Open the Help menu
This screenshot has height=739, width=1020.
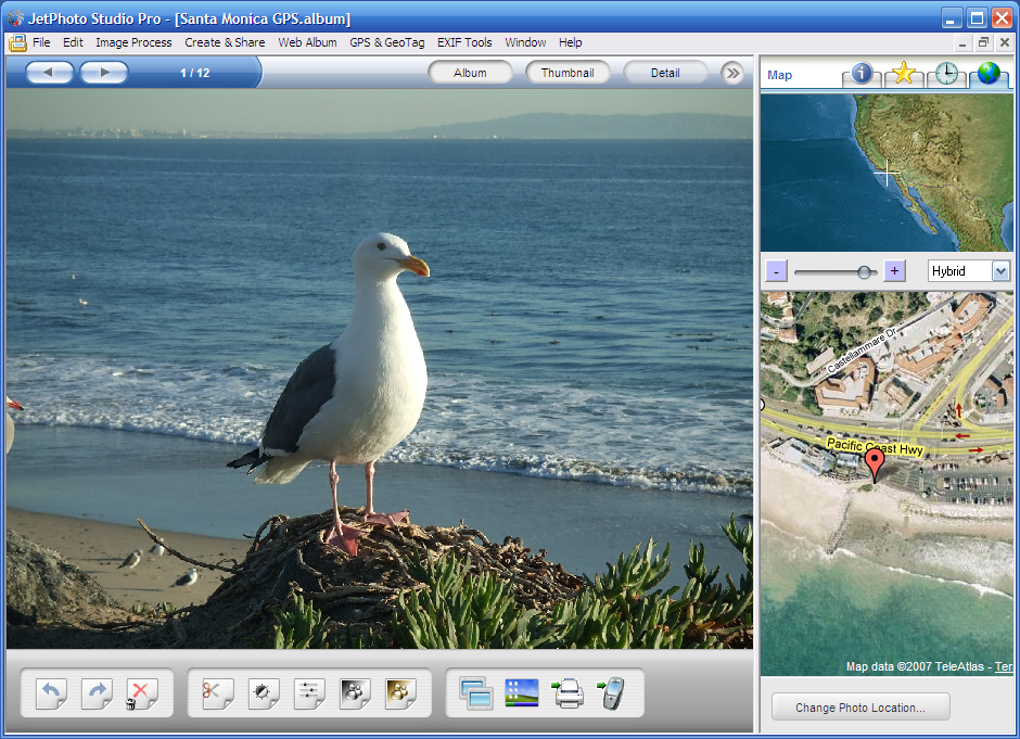click(570, 42)
